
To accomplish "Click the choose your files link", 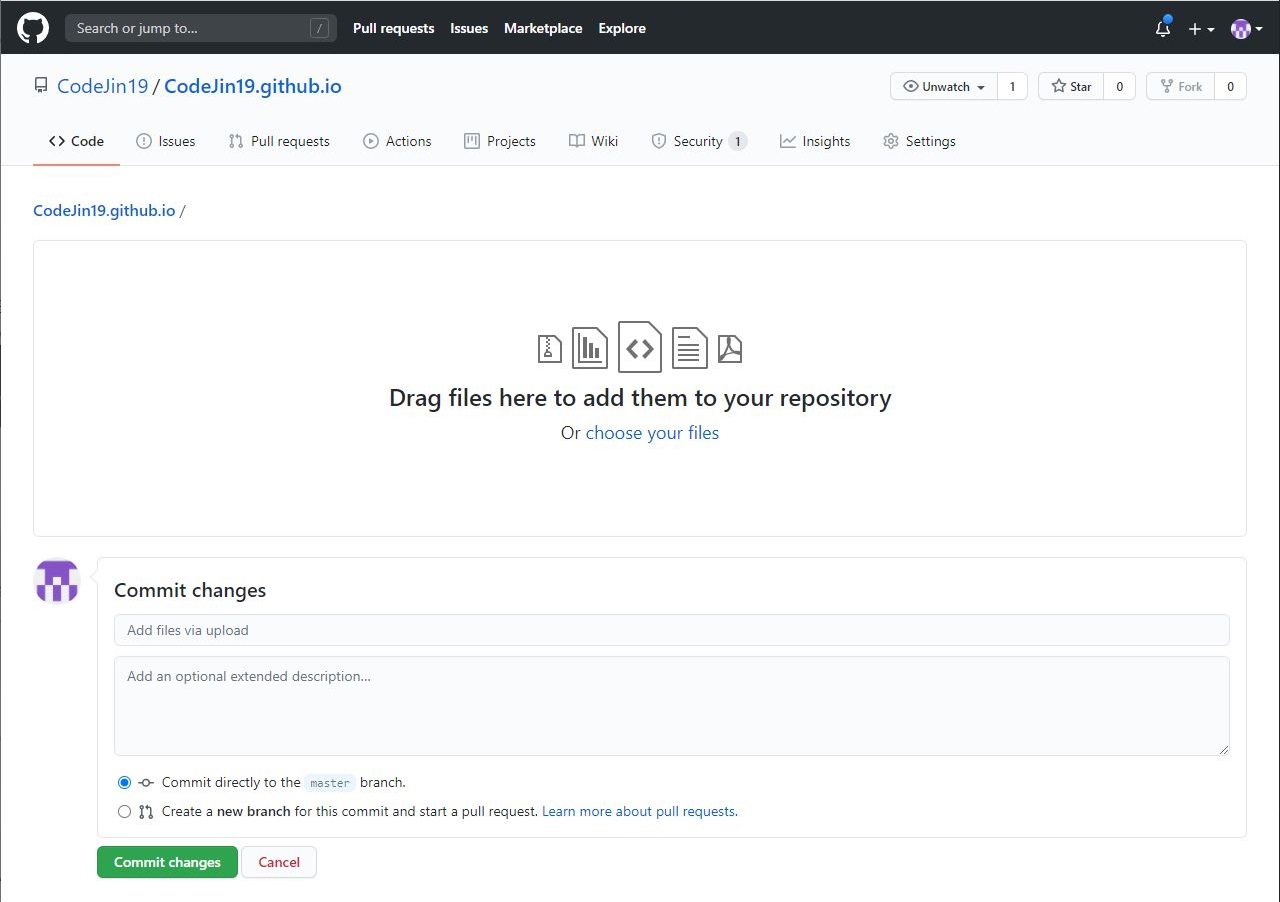I will coord(652,433).
